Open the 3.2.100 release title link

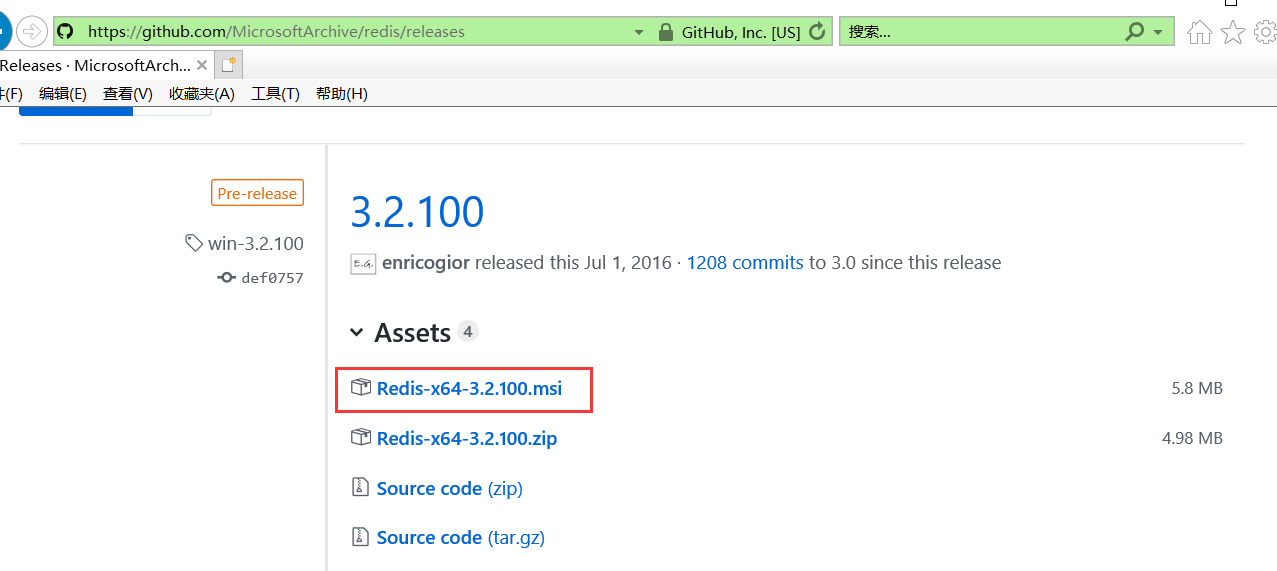417,212
